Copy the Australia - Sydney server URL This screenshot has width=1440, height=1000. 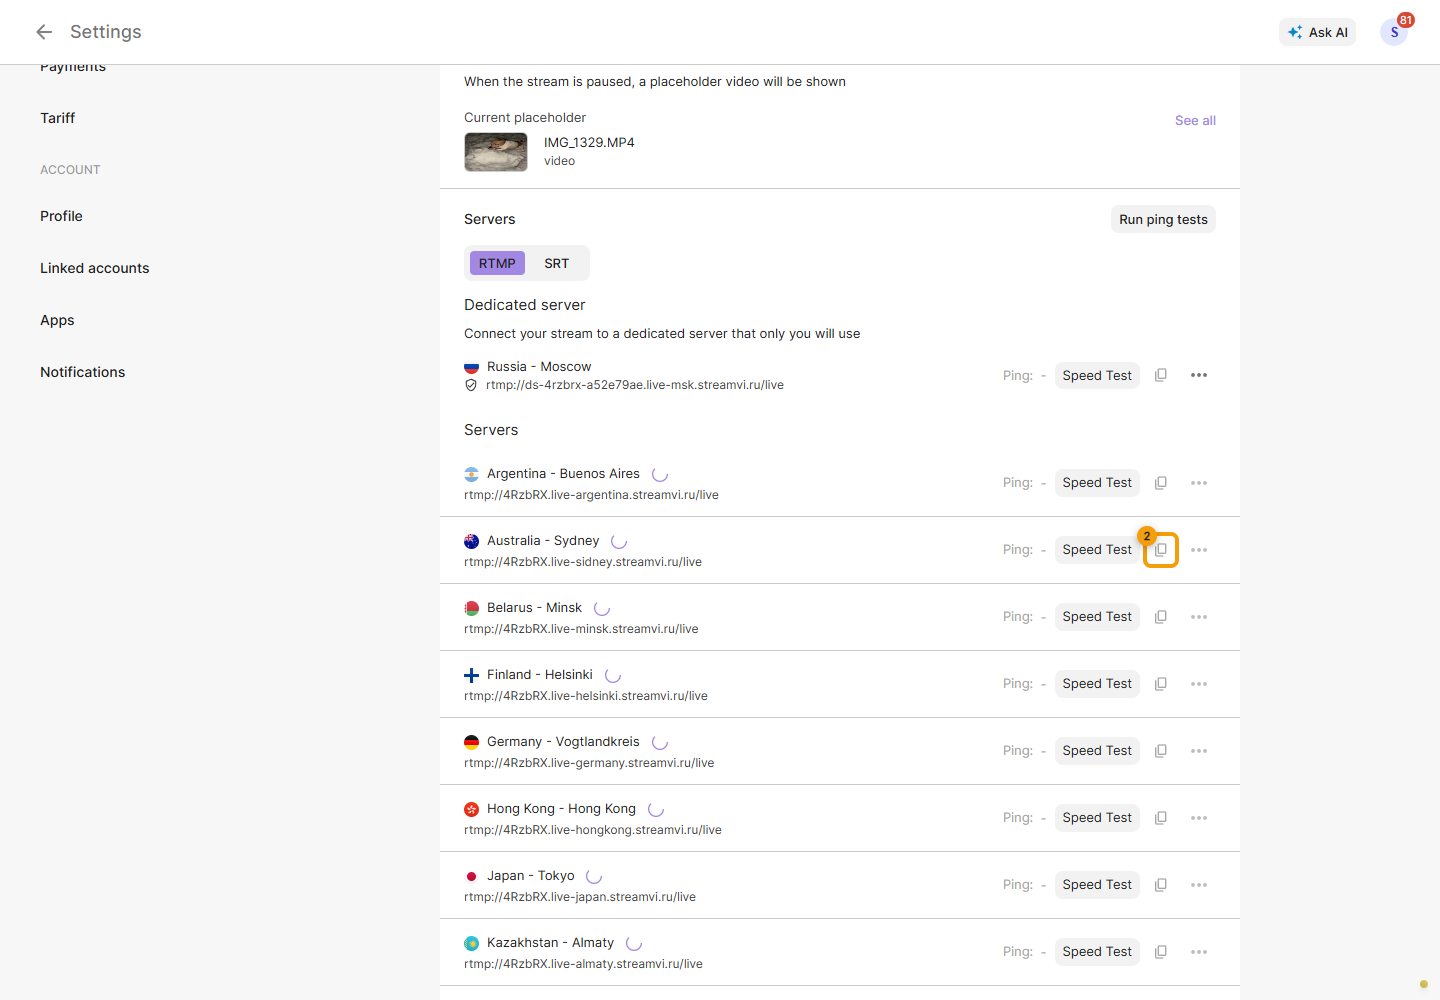point(1161,550)
